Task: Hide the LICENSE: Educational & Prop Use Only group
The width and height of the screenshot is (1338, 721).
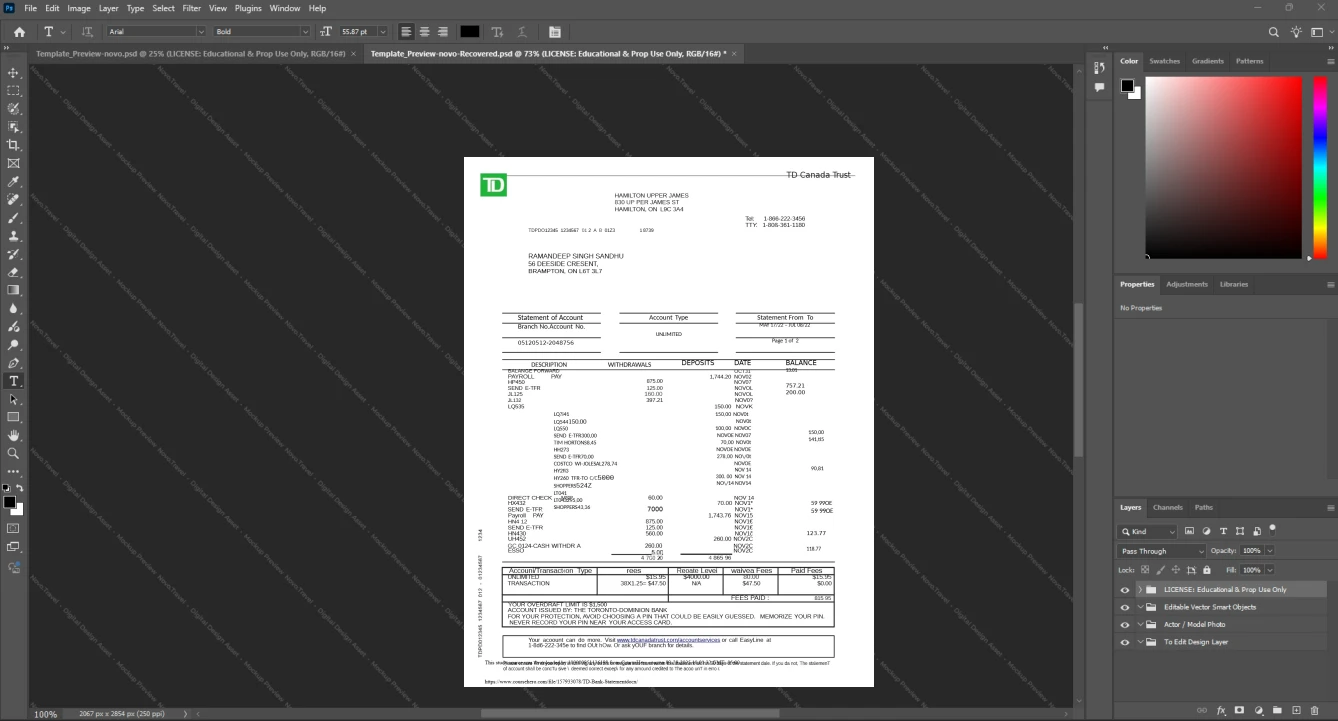Action: tap(1125, 590)
